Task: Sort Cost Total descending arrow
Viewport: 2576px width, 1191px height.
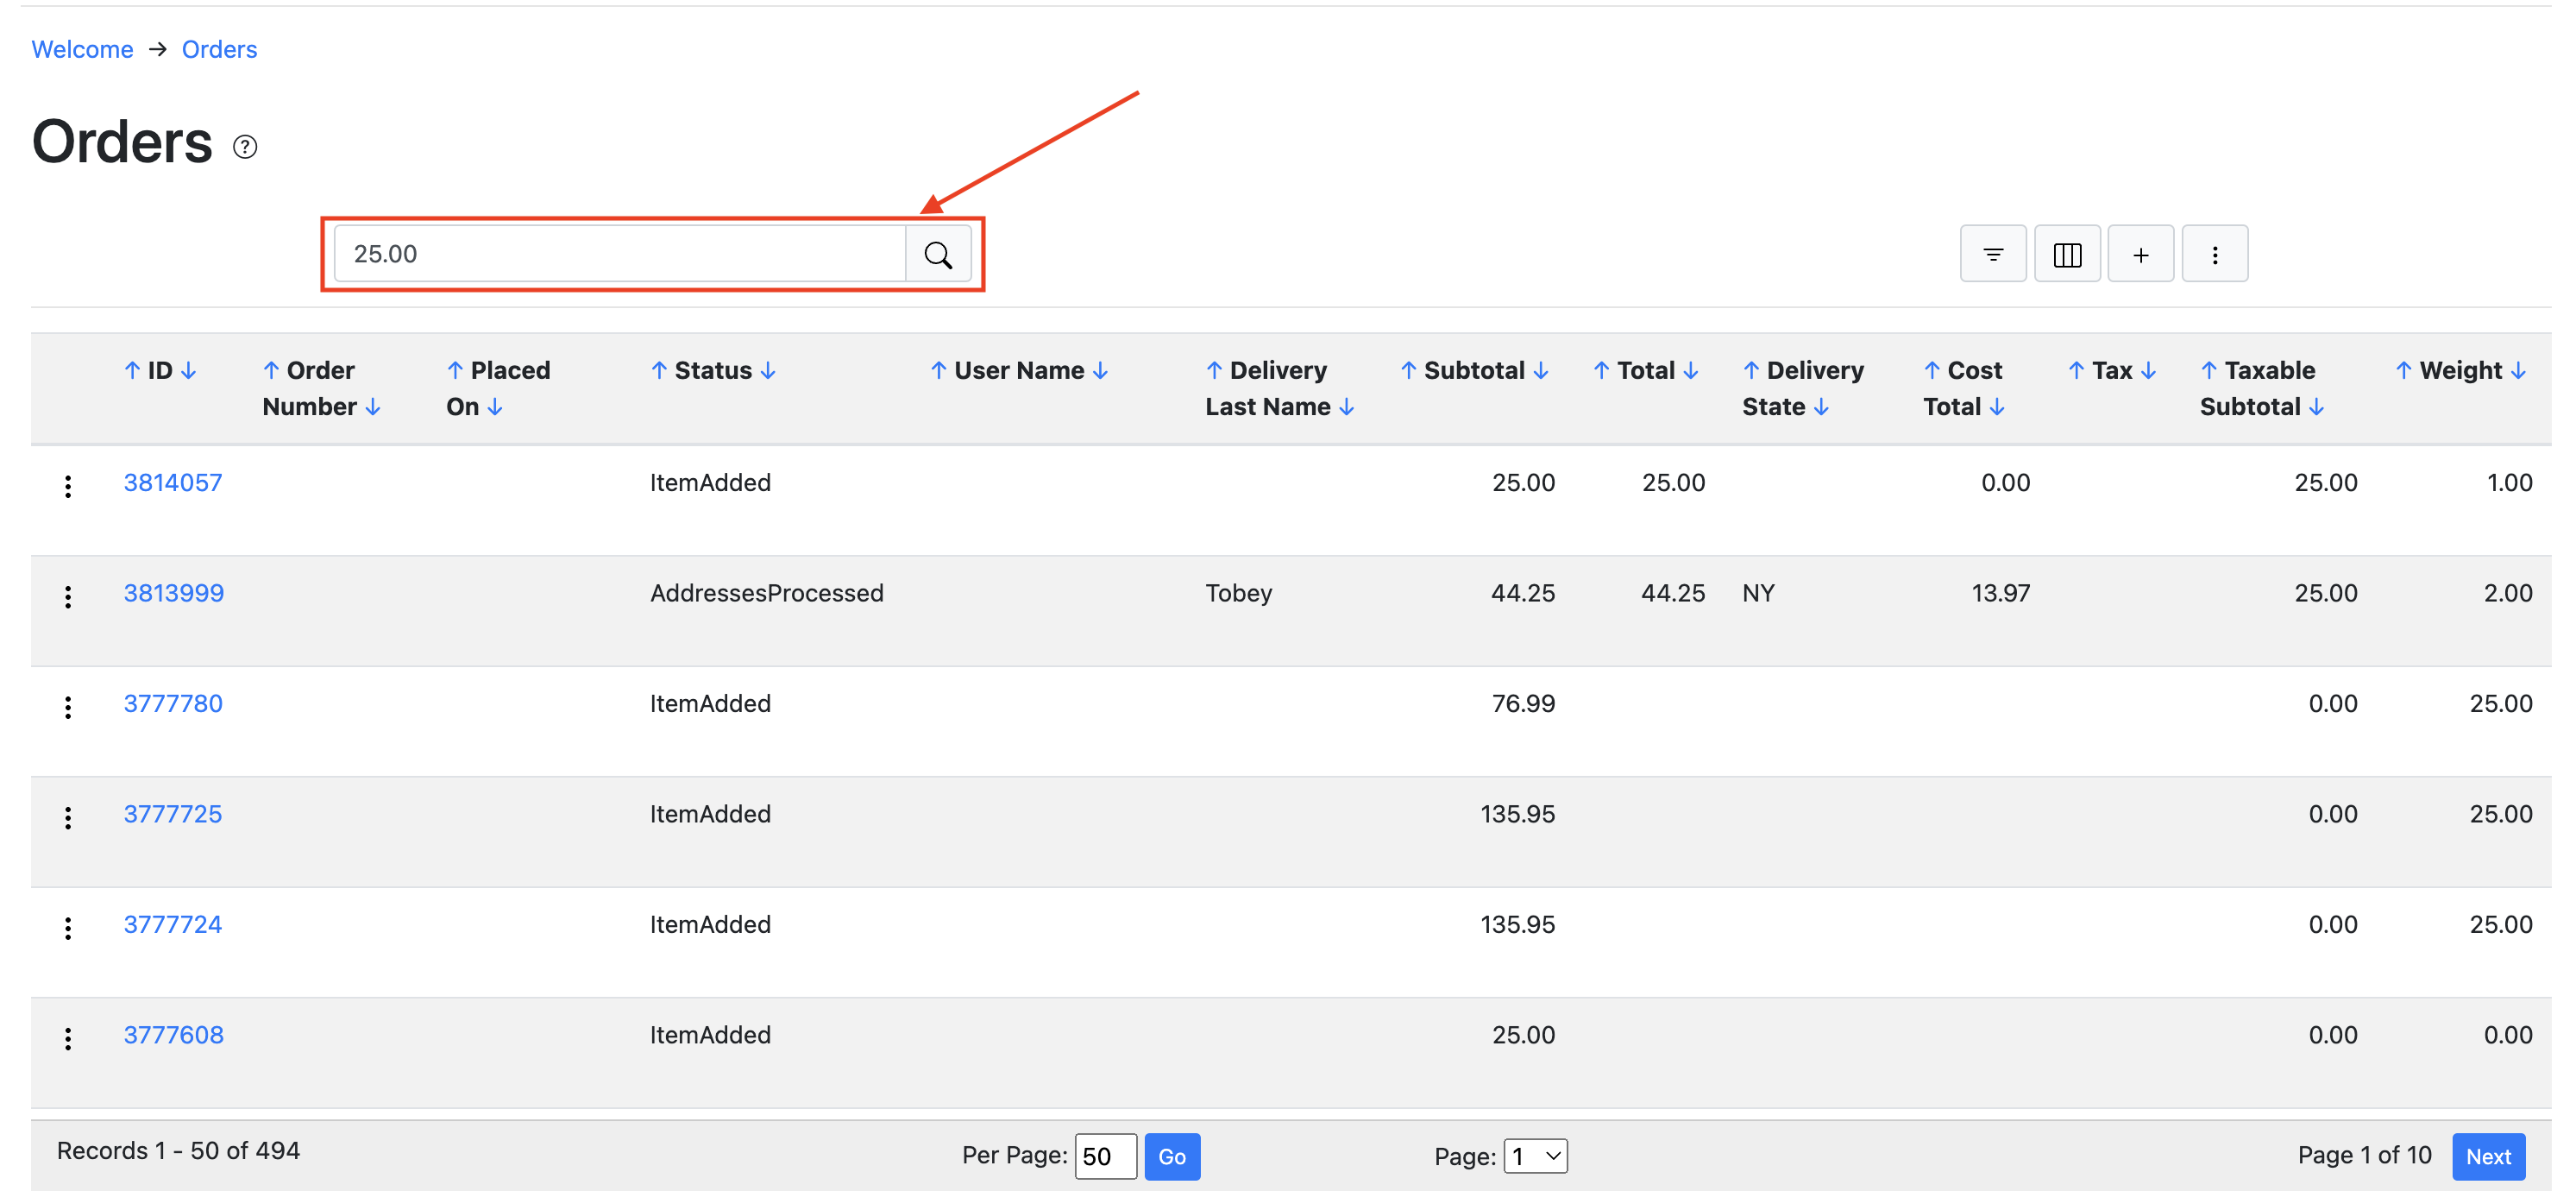Action: [1997, 407]
